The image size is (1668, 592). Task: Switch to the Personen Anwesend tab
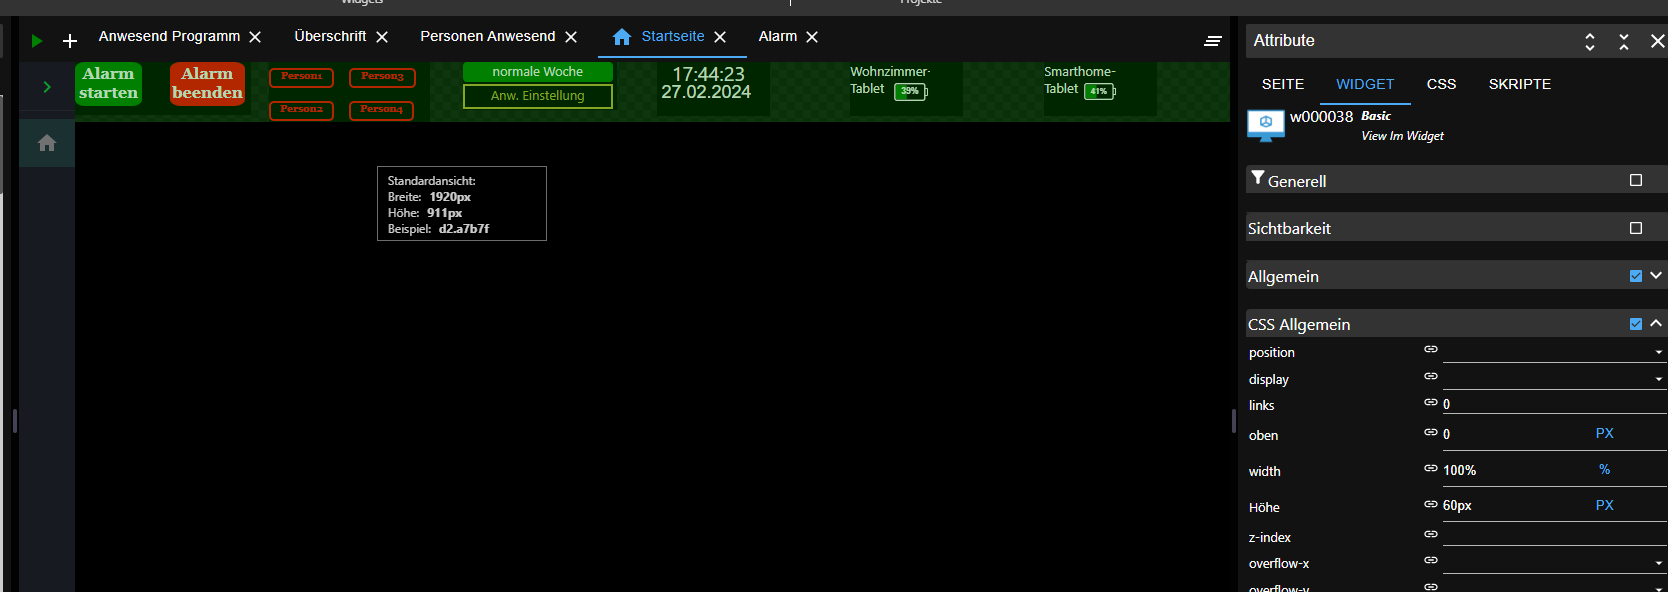pos(487,36)
